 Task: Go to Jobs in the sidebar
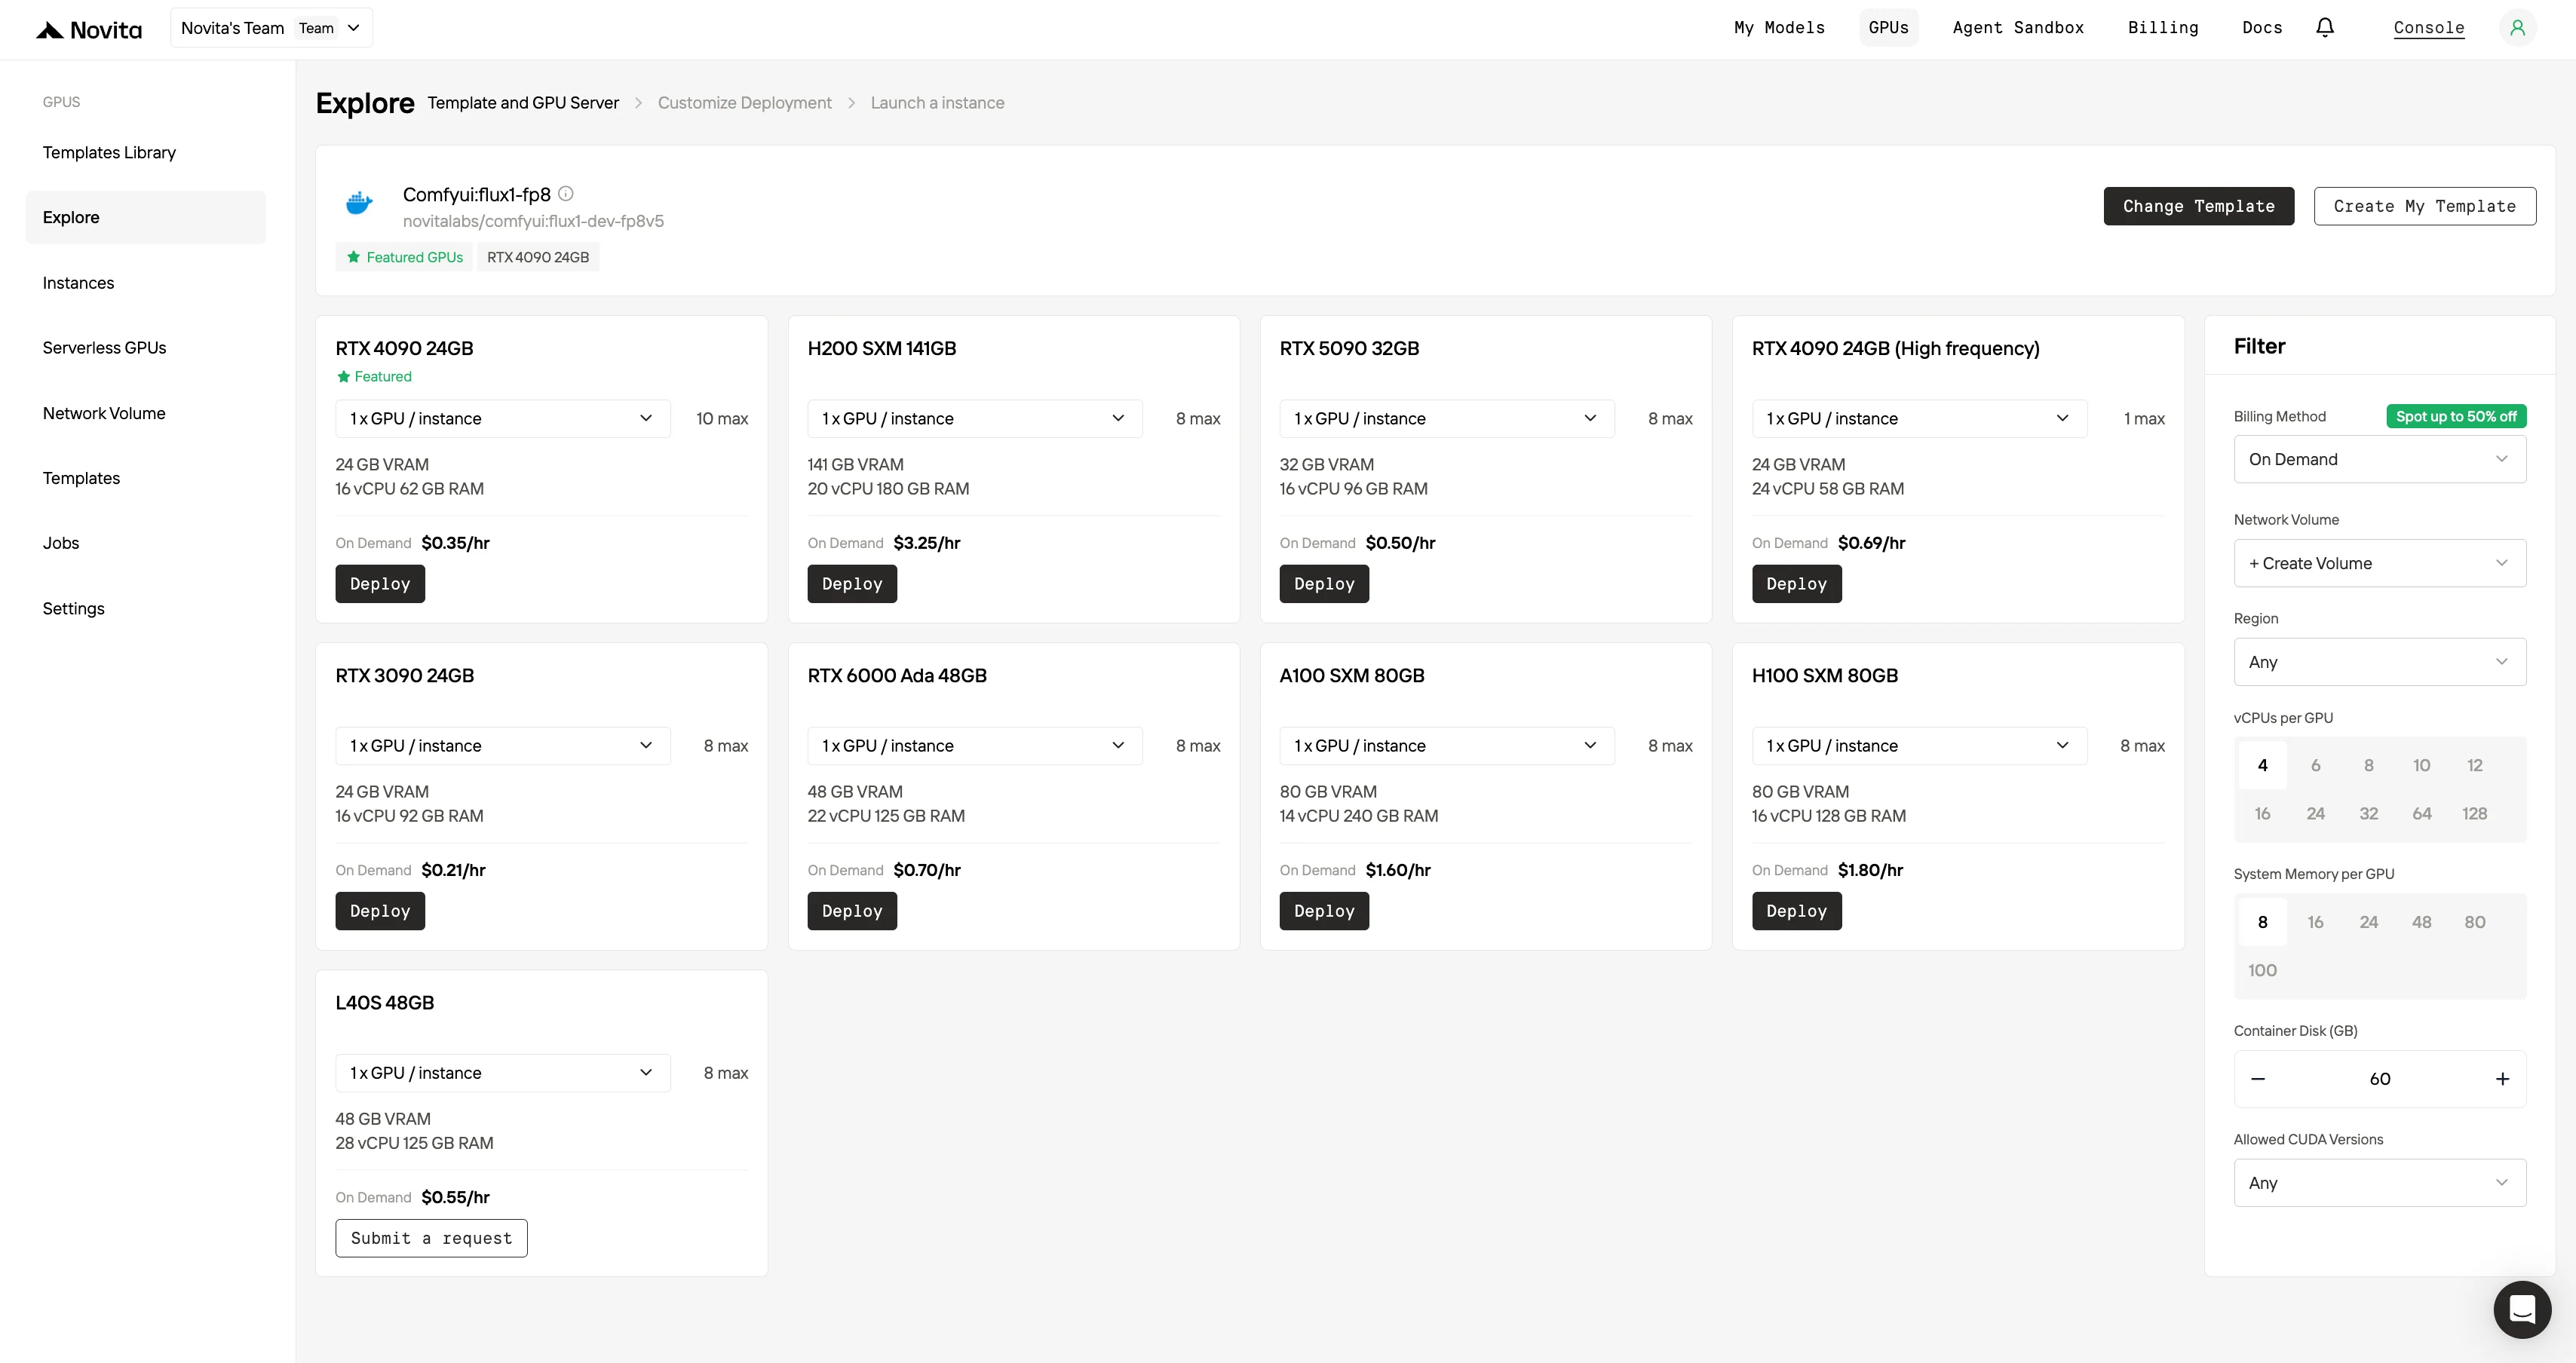click(x=146, y=543)
